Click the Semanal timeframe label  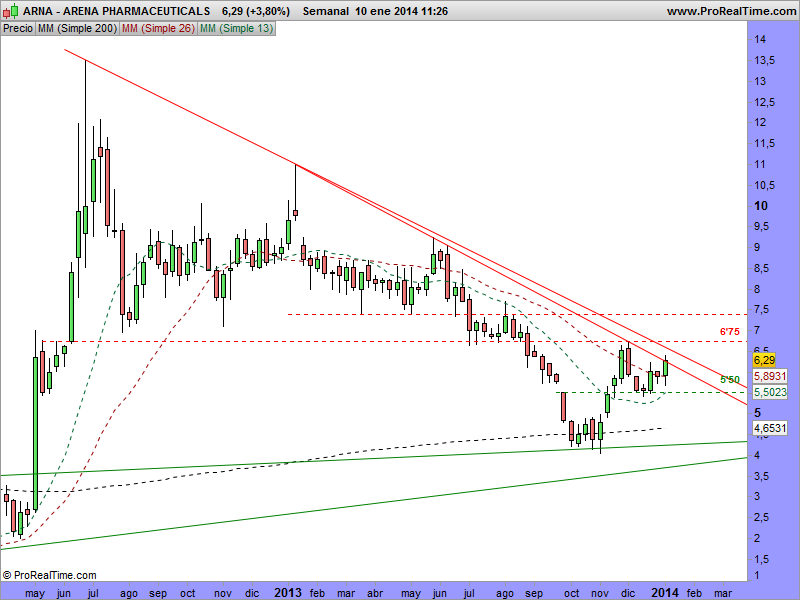click(x=326, y=11)
